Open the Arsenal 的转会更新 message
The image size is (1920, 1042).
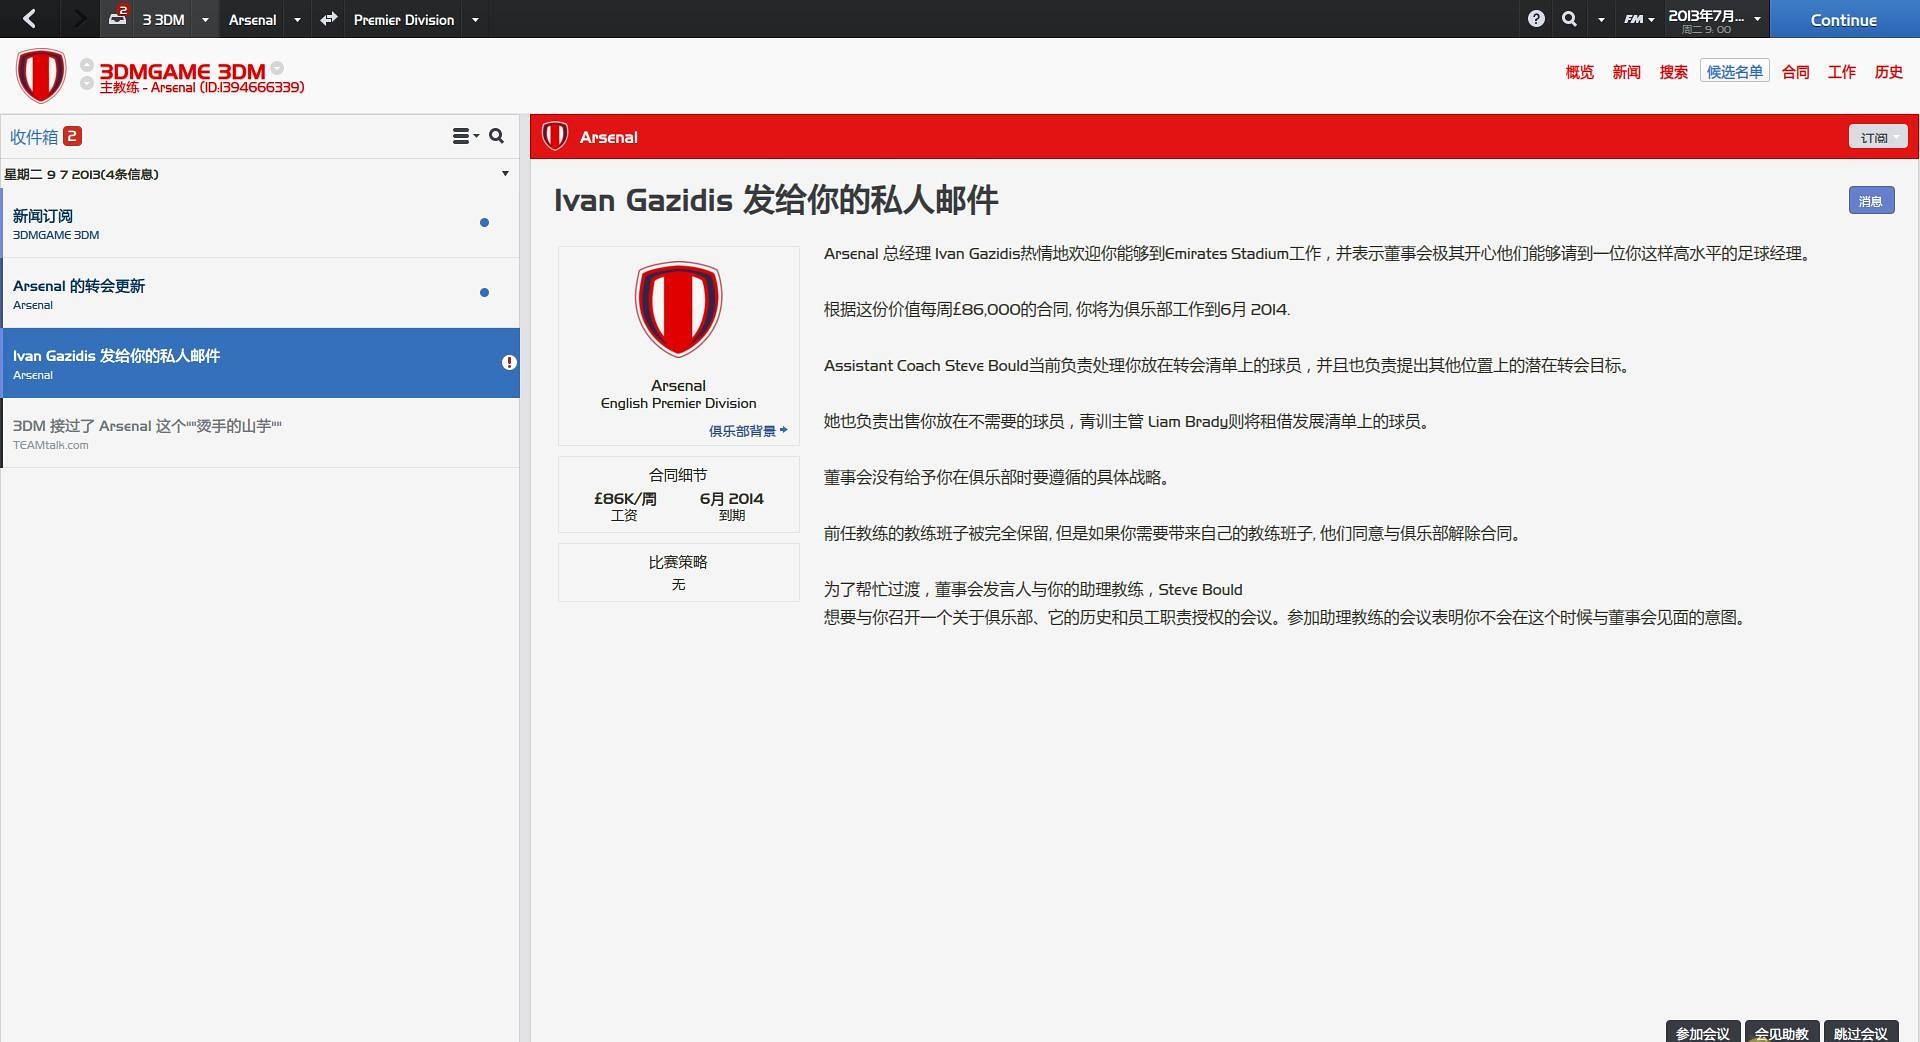coord(260,293)
